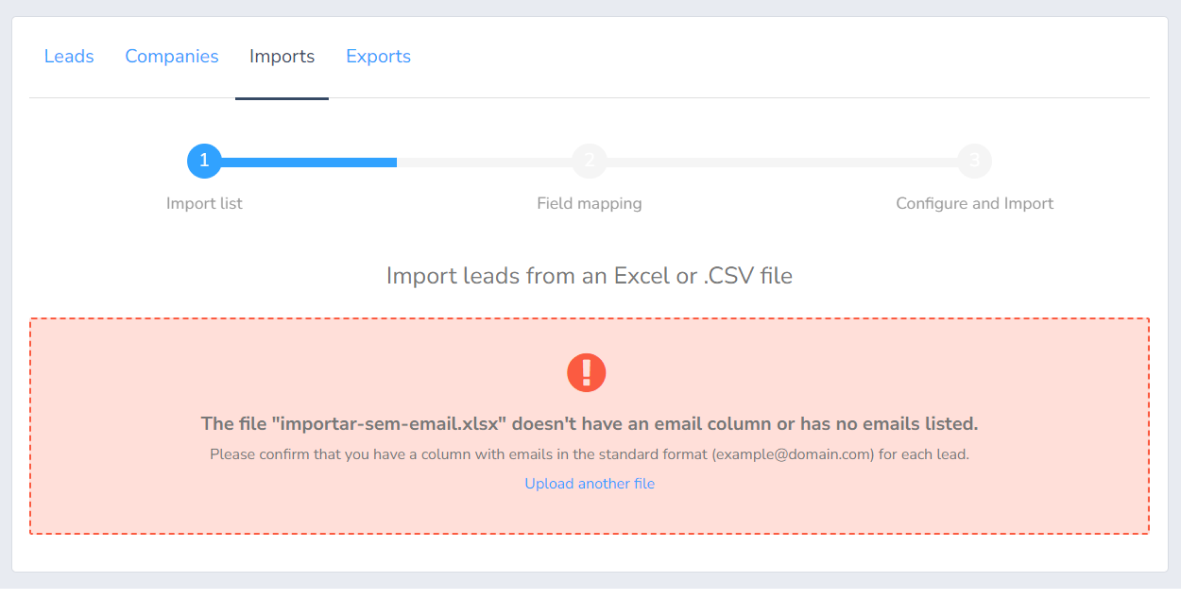Screen dimensions: 1181x589
Task: Click the gray unfilled progress track
Action: pyautogui.click(x=780, y=161)
